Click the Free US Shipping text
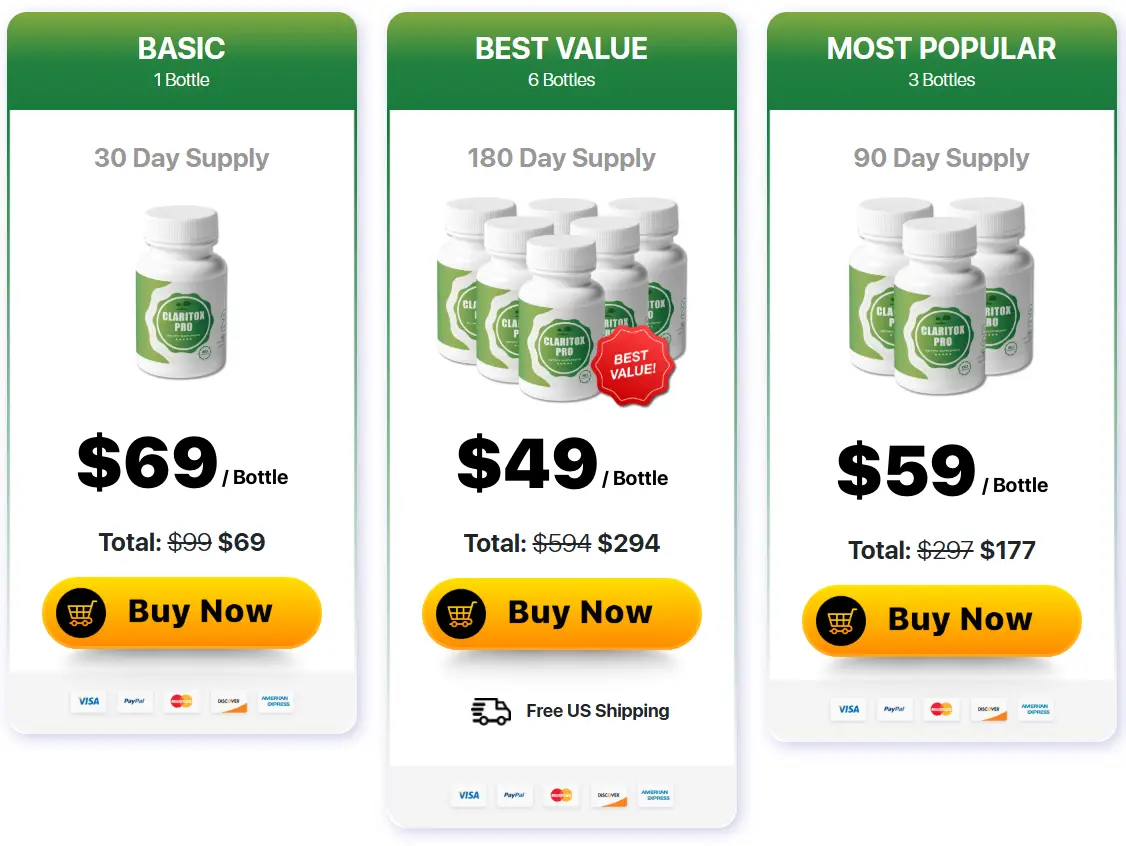Screen dimensions: 1126x846 [x=598, y=711]
